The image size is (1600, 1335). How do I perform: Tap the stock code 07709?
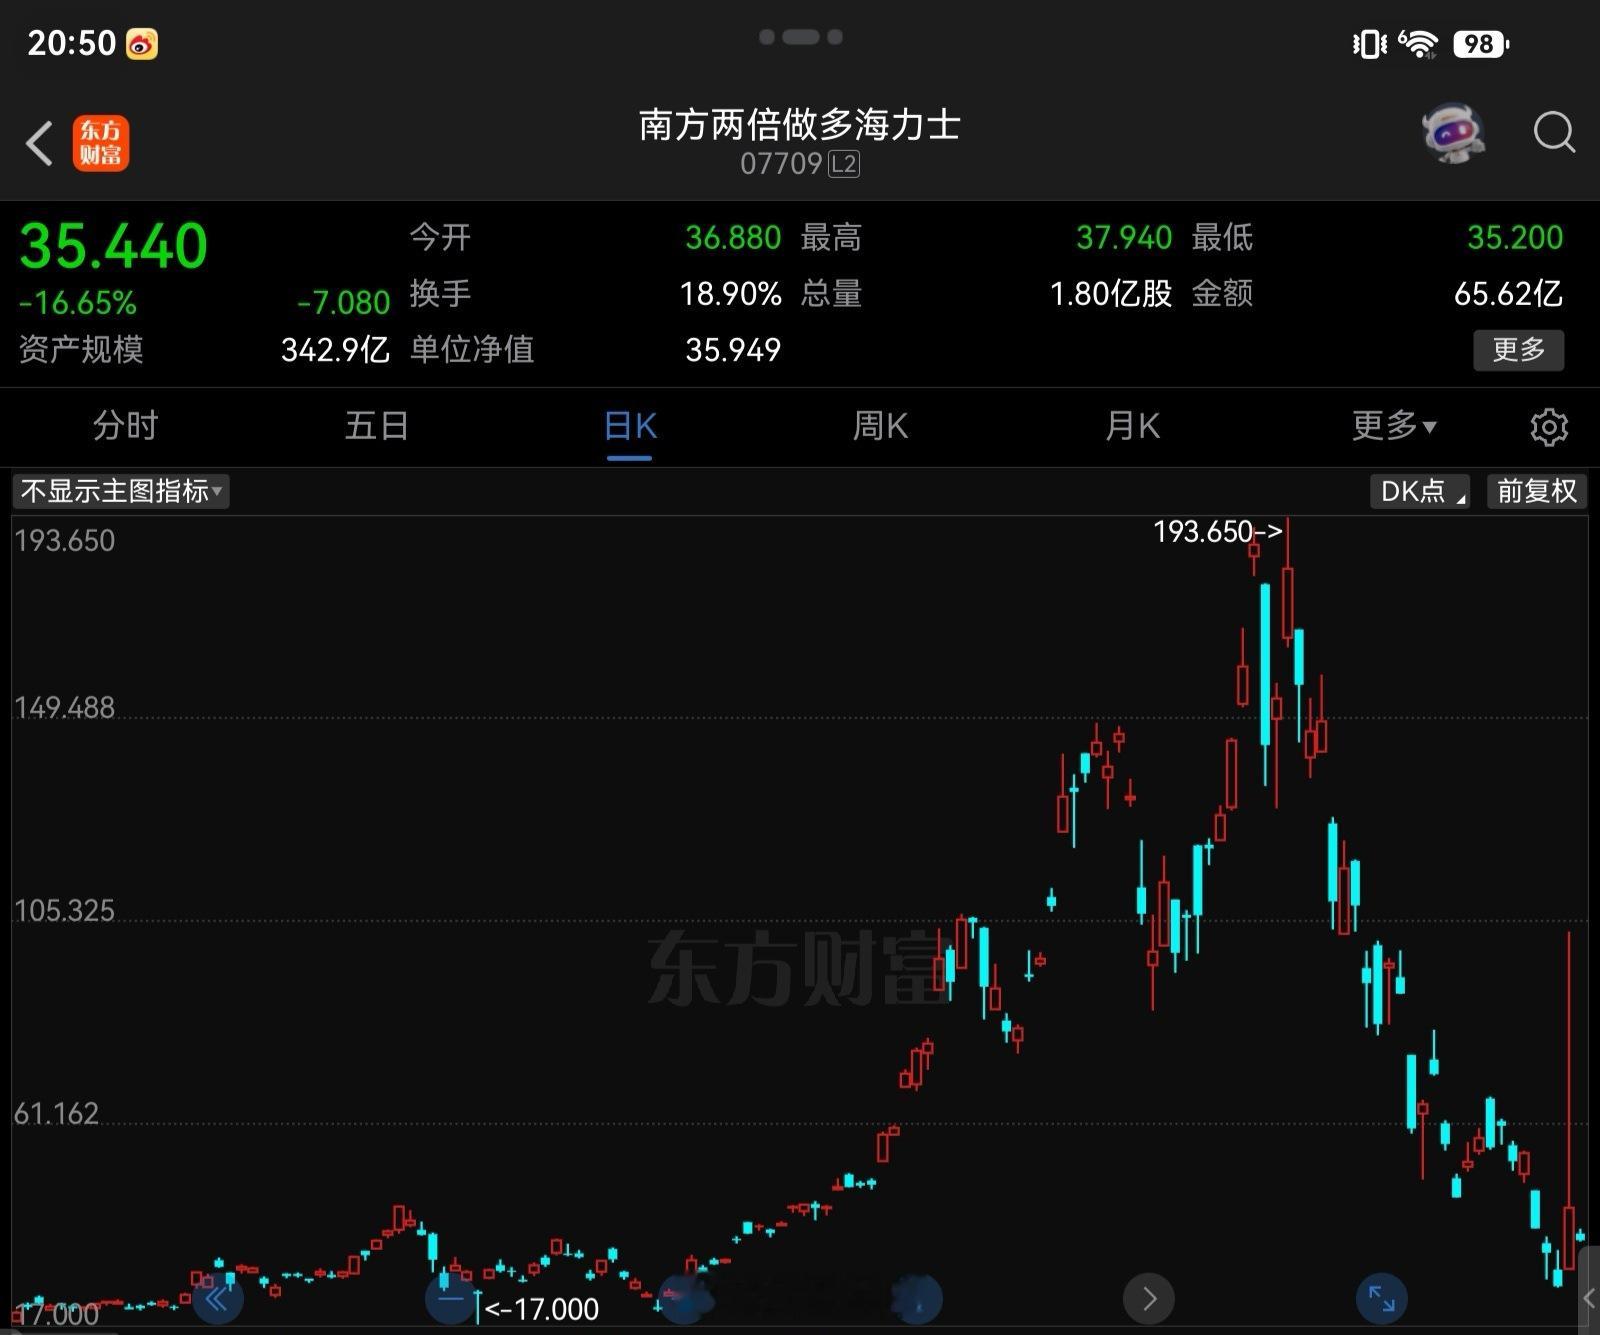781,164
